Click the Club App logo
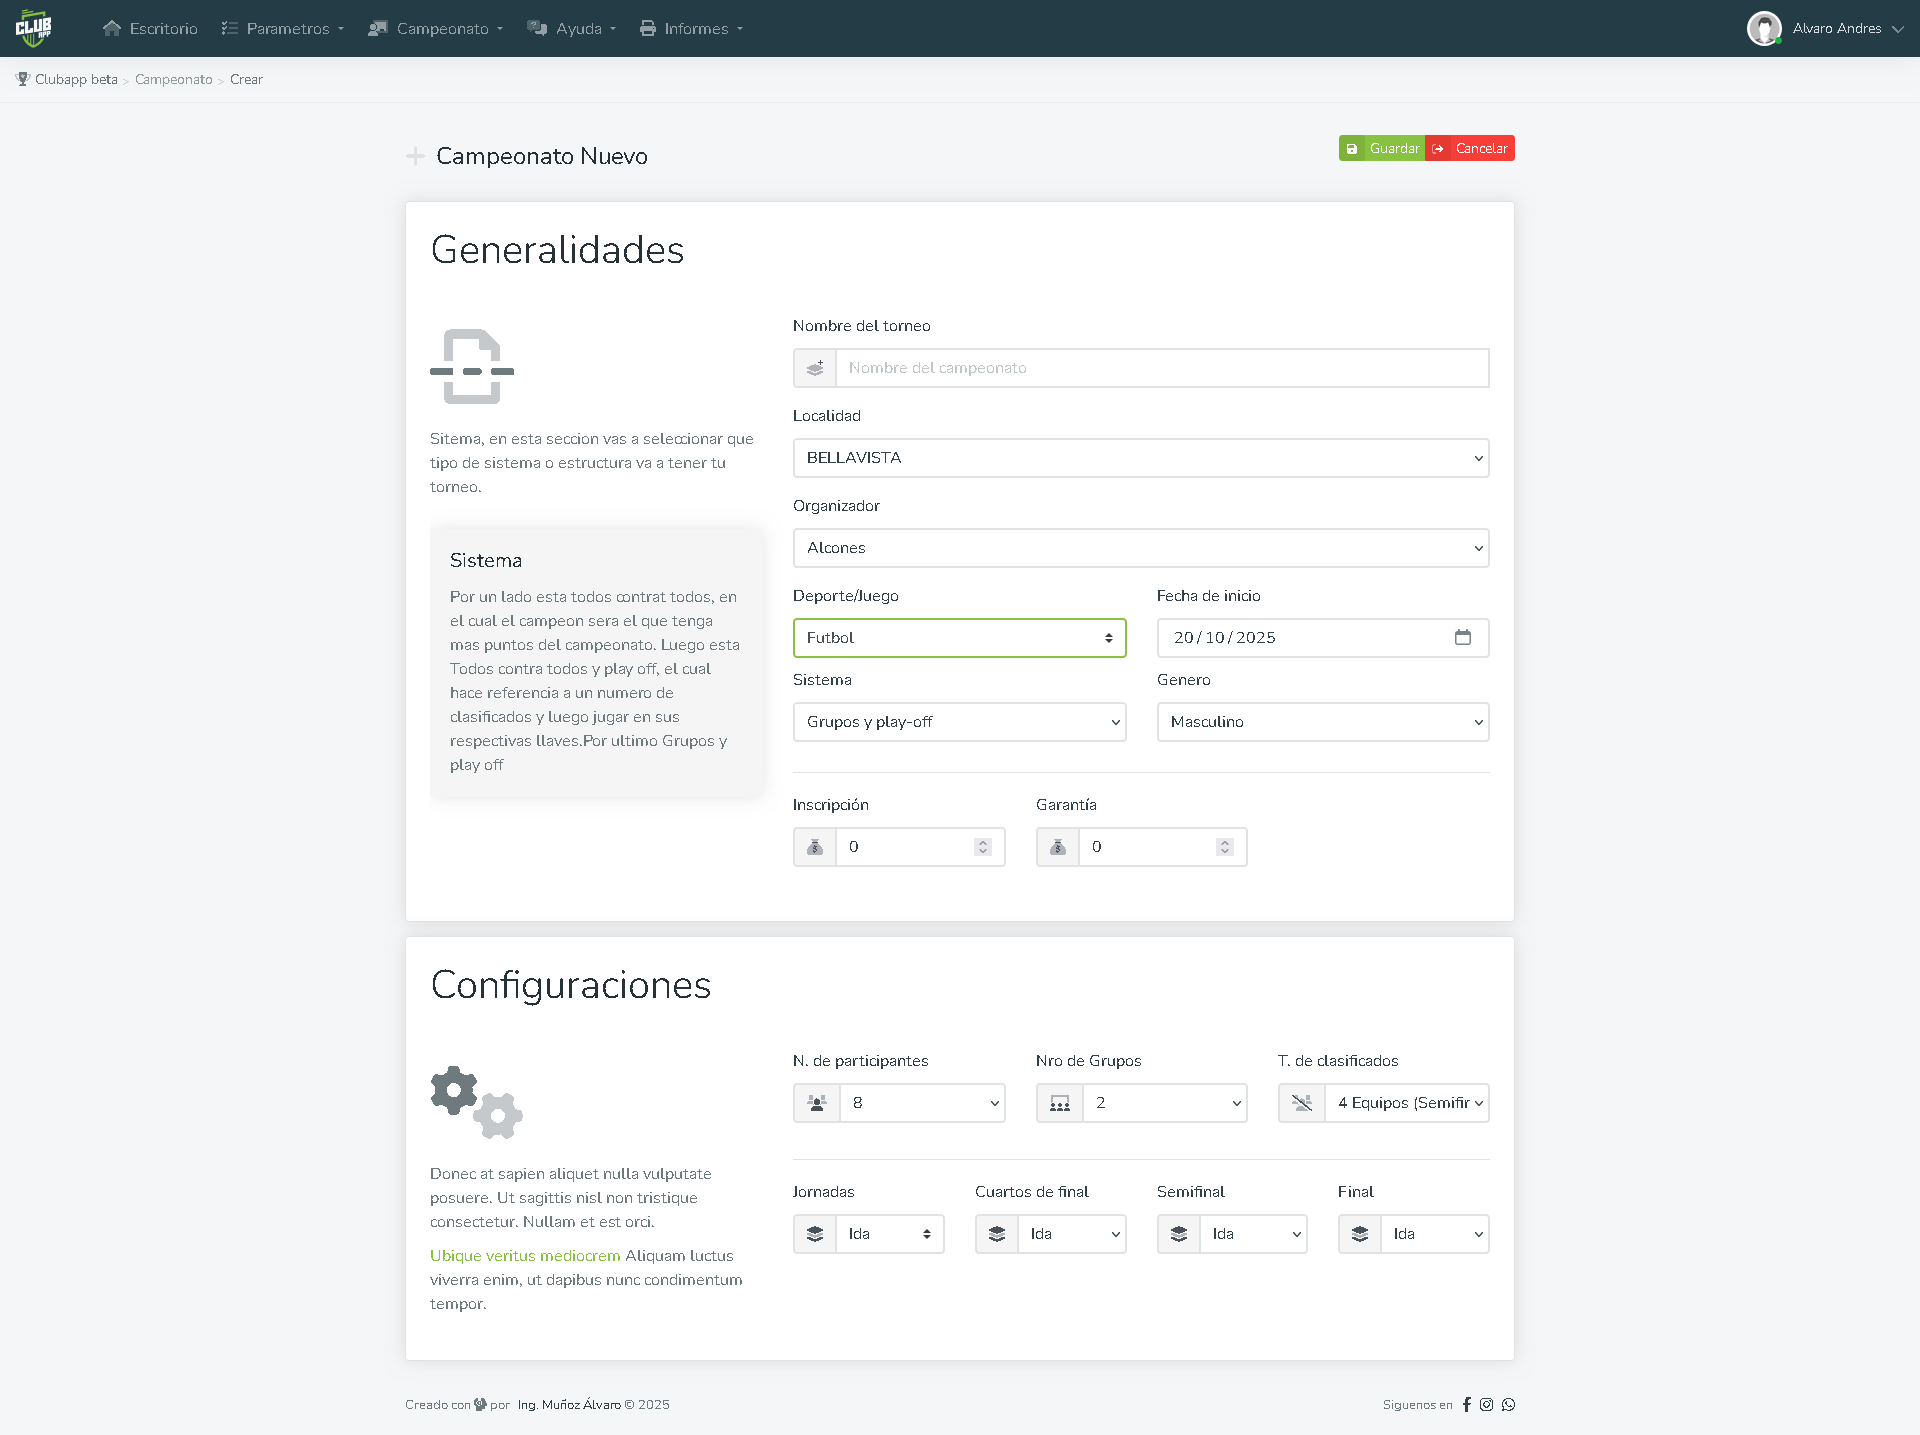Screen dimensions: 1920x1435 click(x=33, y=28)
